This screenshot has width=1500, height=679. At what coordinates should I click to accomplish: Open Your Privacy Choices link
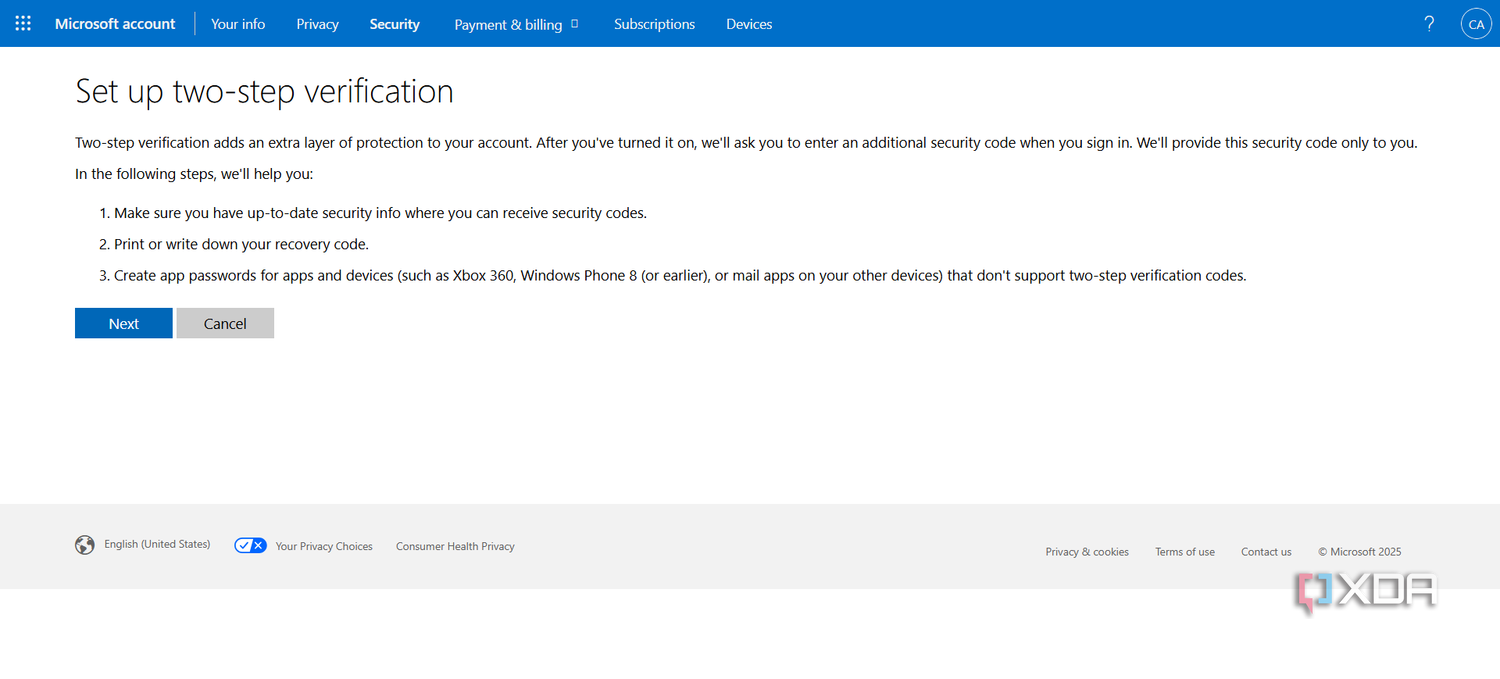tap(324, 546)
